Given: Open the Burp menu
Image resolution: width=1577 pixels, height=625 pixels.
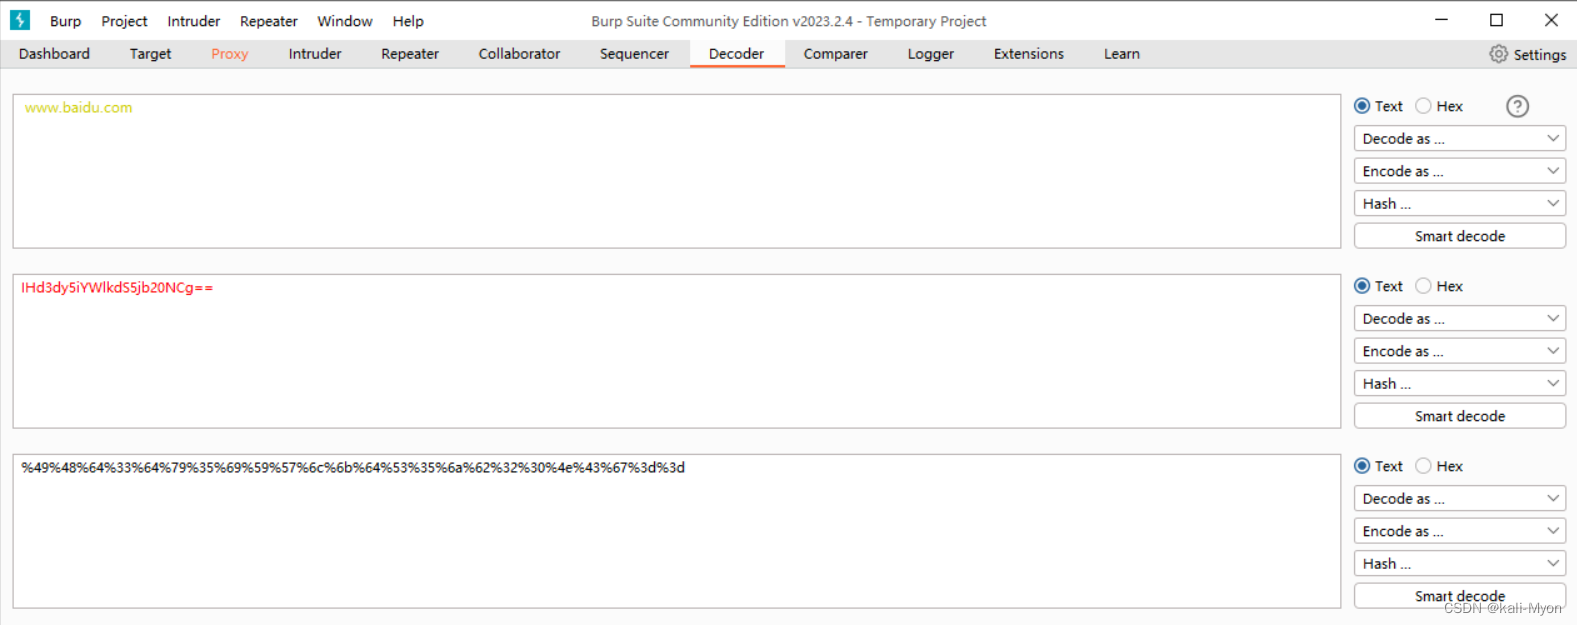Looking at the screenshot, I should coord(66,21).
